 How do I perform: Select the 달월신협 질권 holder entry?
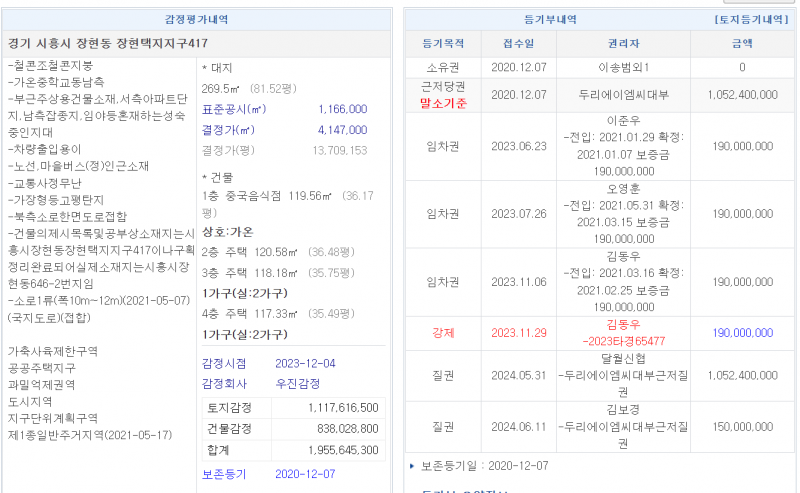coord(623,360)
